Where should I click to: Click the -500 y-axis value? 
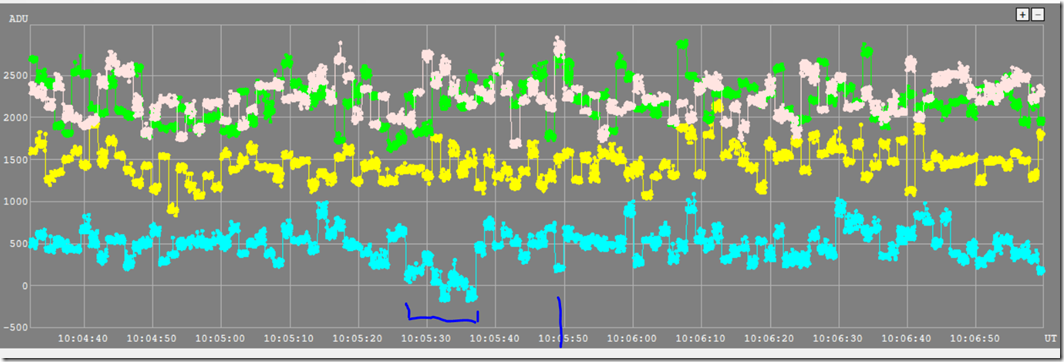point(17,327)
